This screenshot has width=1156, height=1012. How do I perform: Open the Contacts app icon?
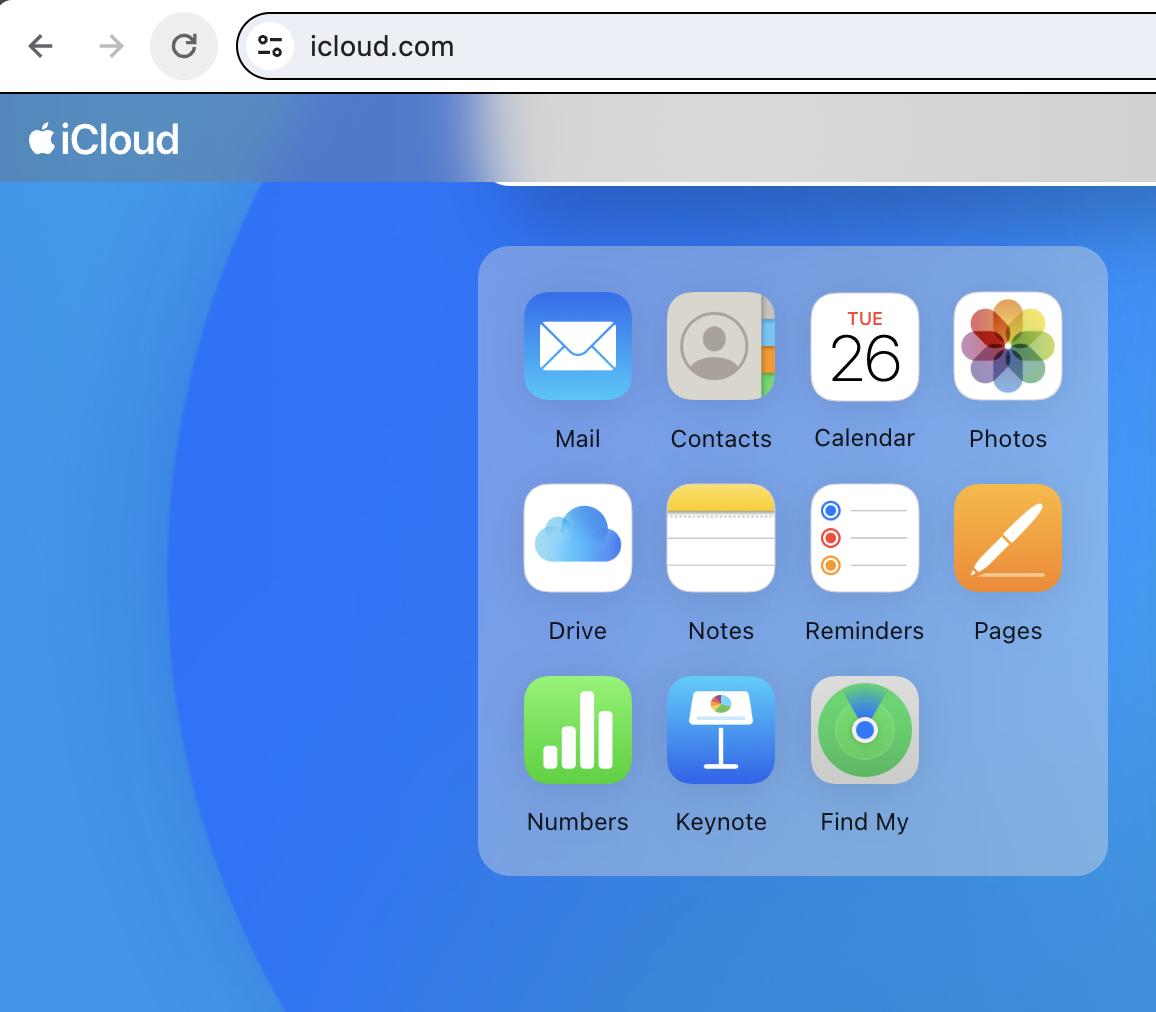(720, 346)
